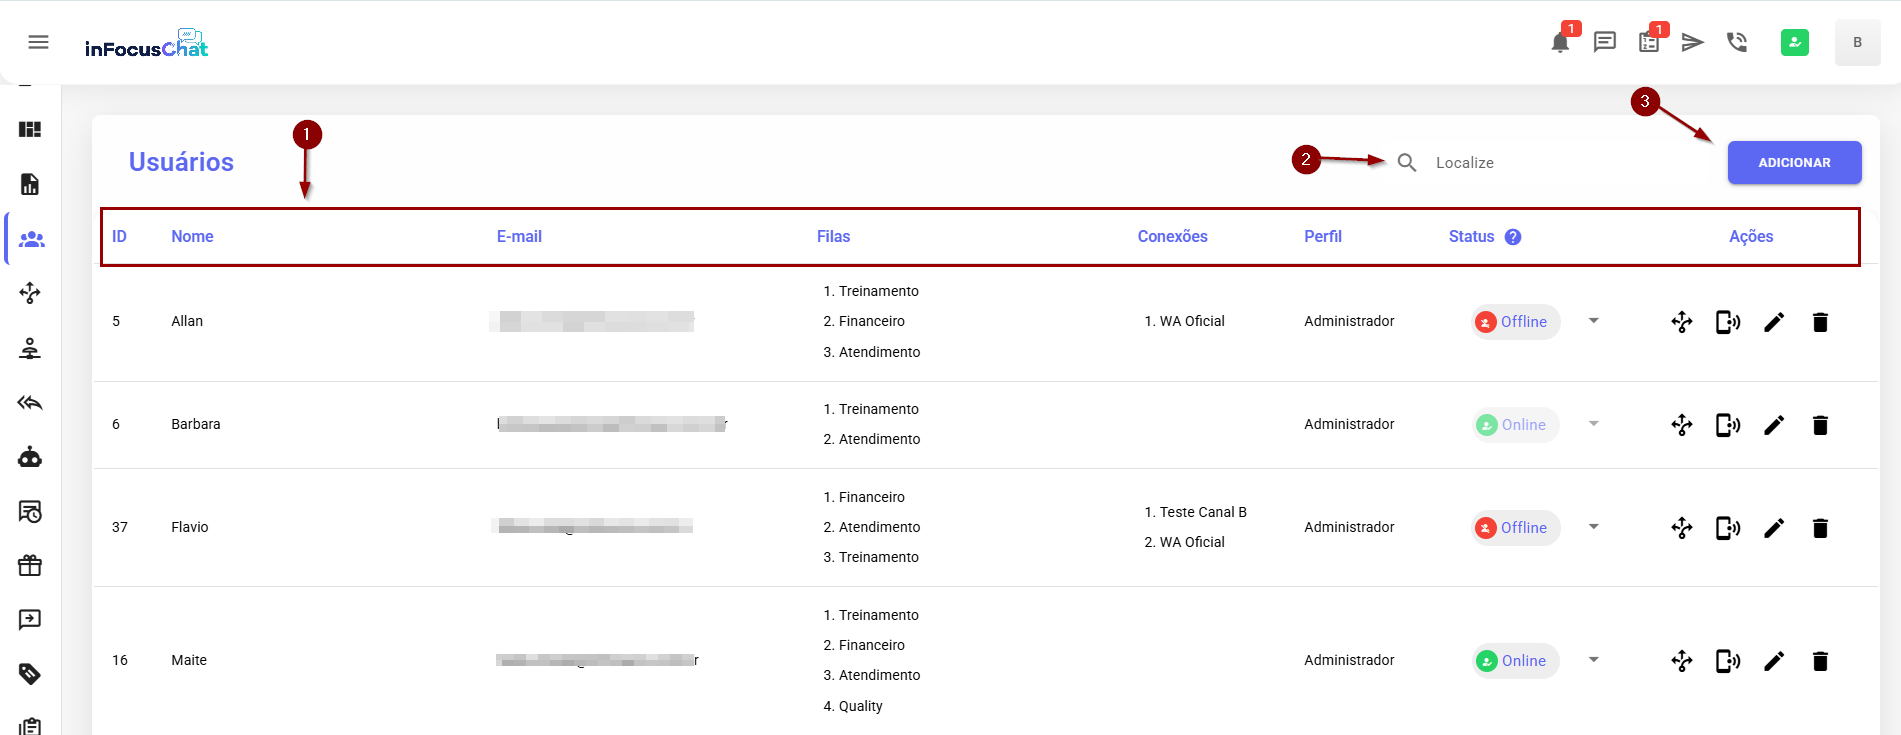Image resolution: width=1901 pixels, height=735 pixels.
Task: Toggle the green online status button in header
Action: [1794, 42]
